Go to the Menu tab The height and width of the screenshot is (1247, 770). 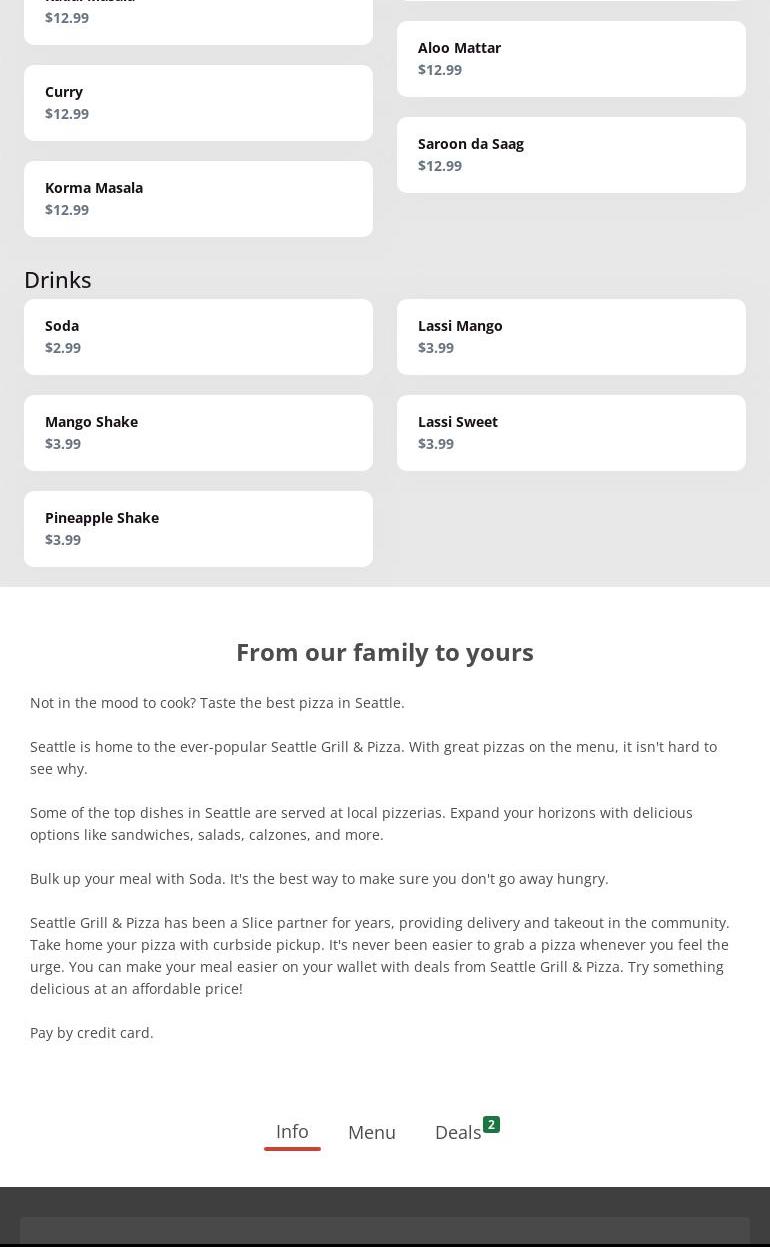[372, 1132]
